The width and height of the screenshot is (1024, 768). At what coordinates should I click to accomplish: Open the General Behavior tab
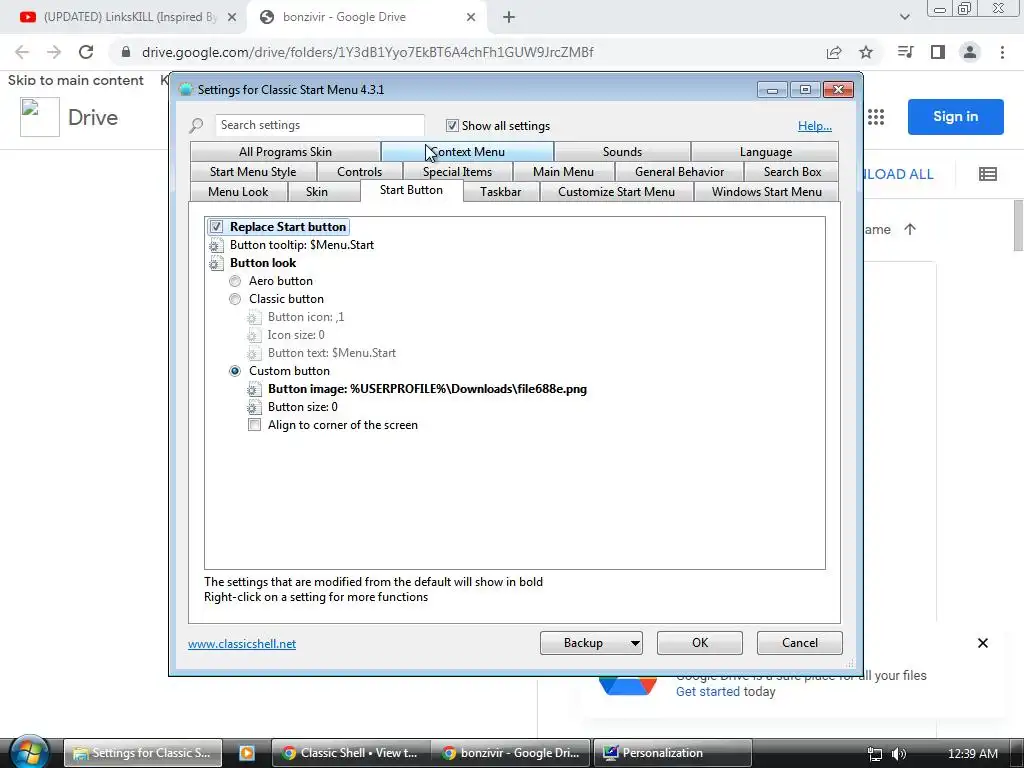click(x=679, y=172)
